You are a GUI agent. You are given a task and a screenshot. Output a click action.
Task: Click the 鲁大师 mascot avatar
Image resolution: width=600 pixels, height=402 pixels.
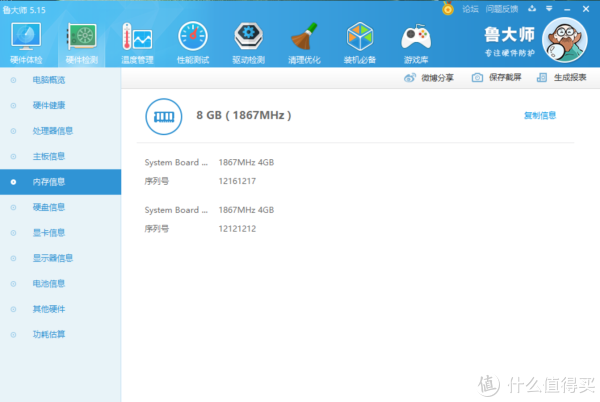565,40
